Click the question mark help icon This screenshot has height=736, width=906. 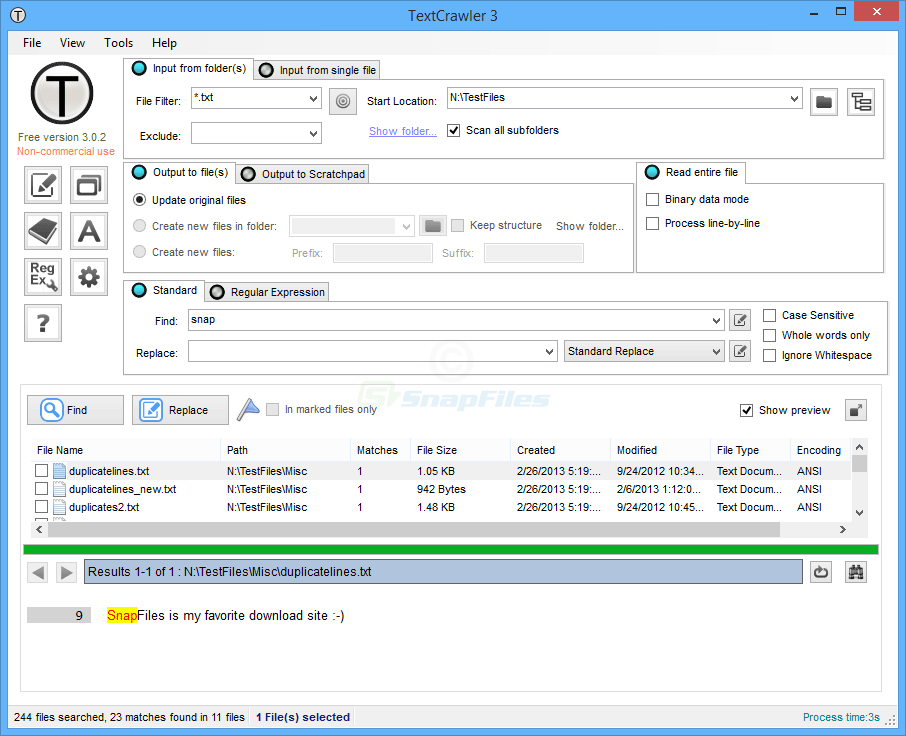coord(43,323)
